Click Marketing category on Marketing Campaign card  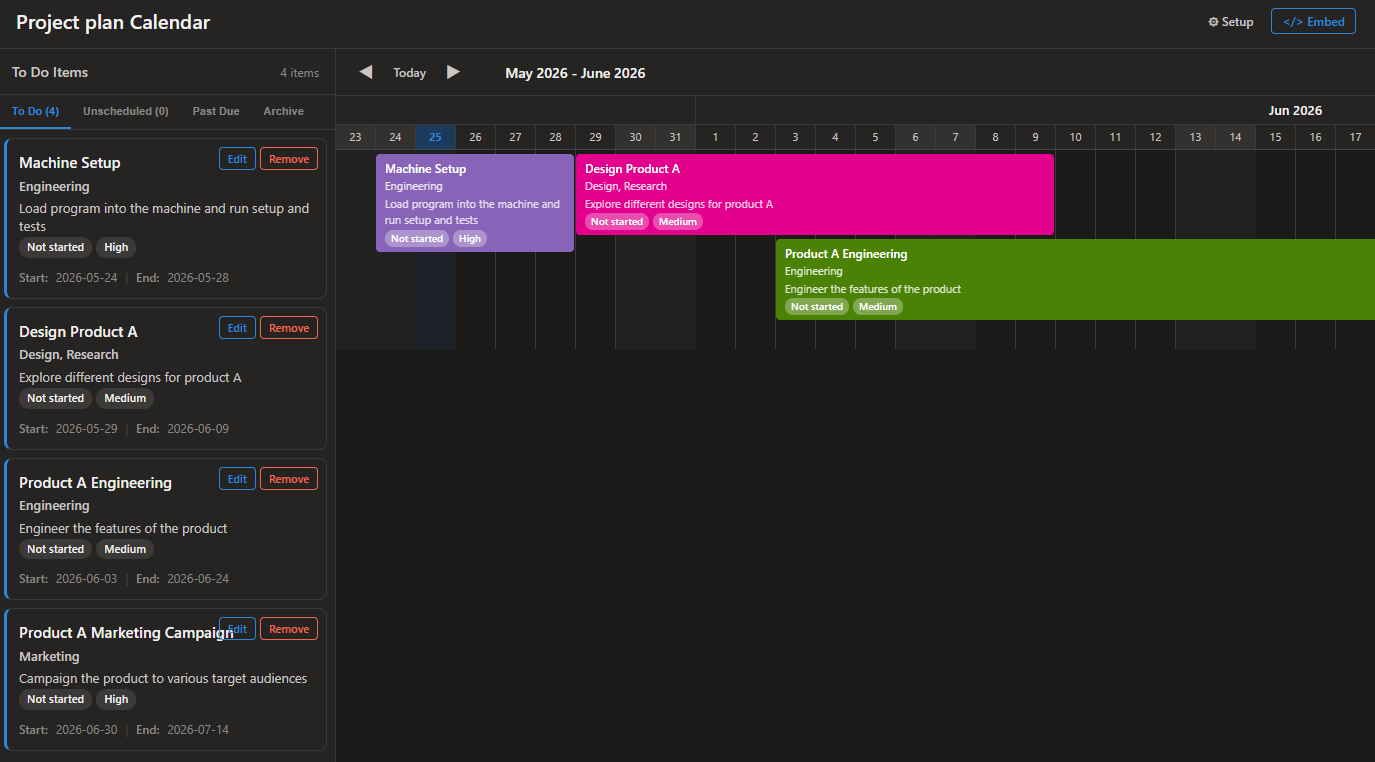pos(49,657)
